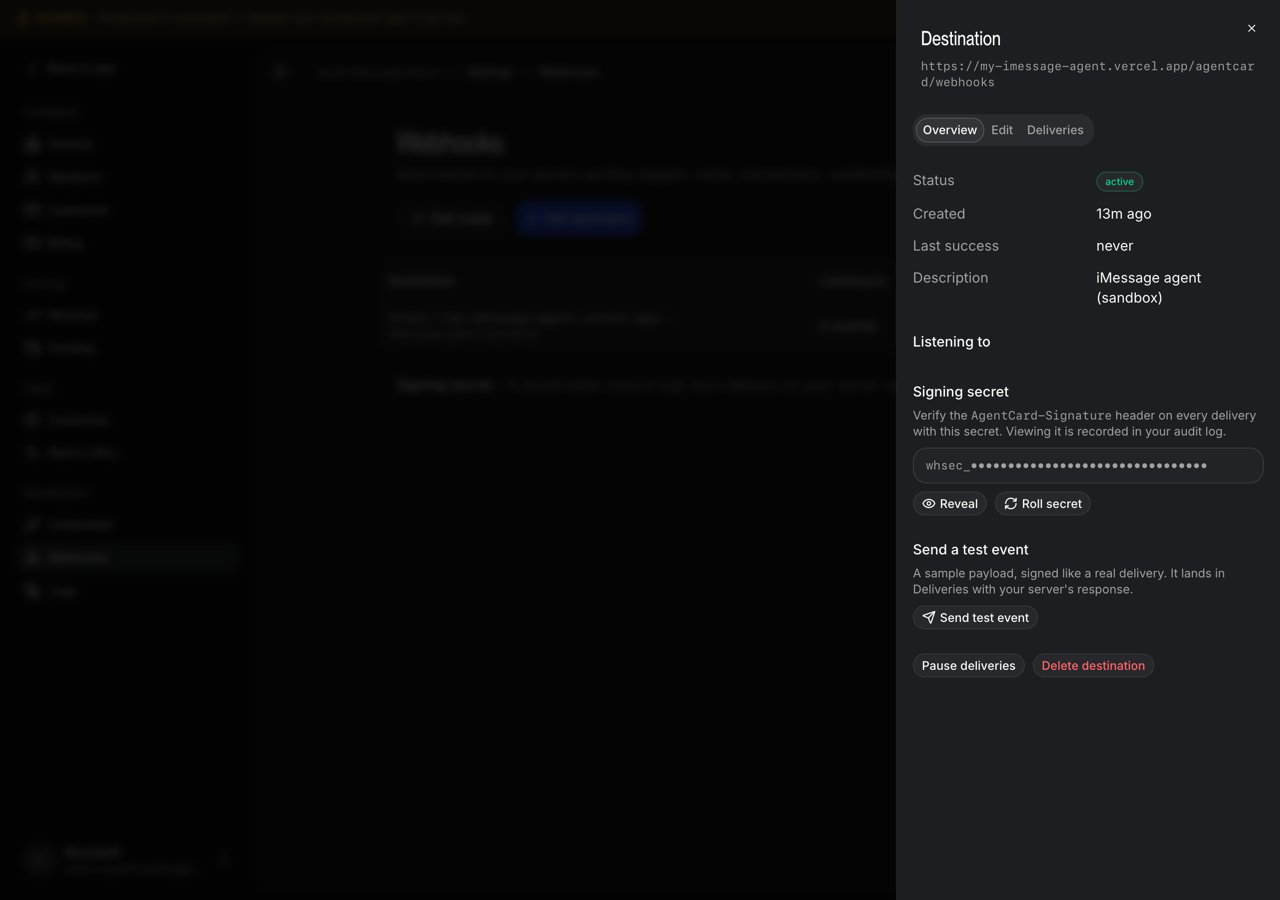Click the green "active" status badge
Image resolution: width=1280 pixels, height=900 pixels.
1119,182
